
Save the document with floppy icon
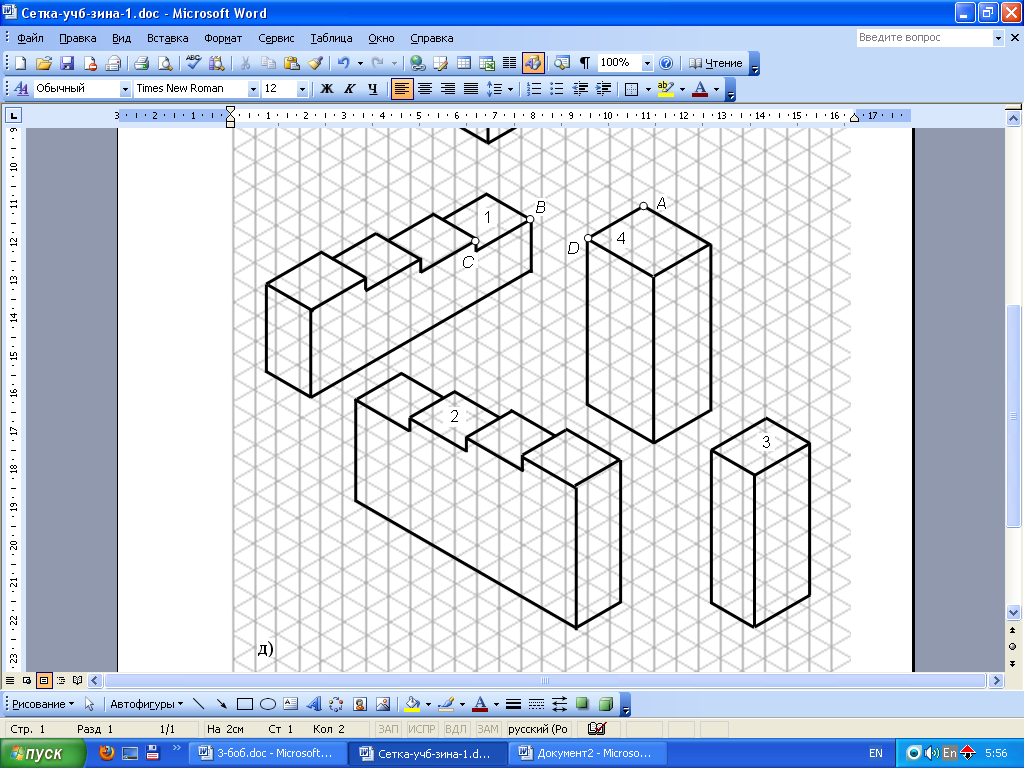click(67, 63)
